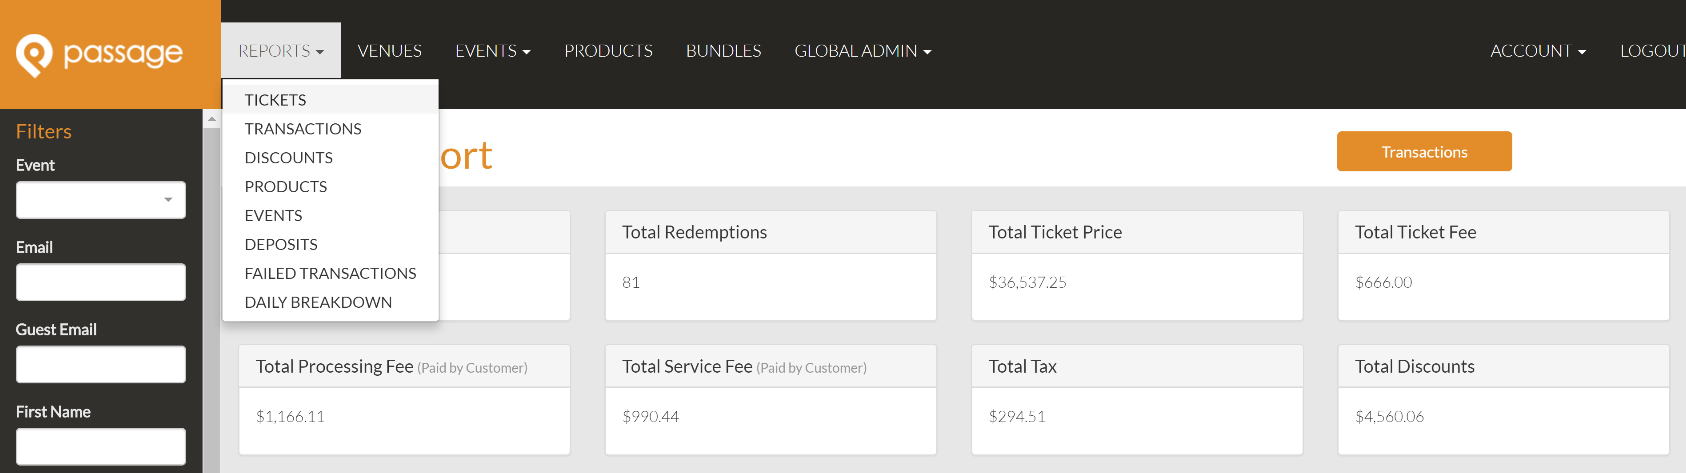Select Daily Breakdown report

coord(330,303)
